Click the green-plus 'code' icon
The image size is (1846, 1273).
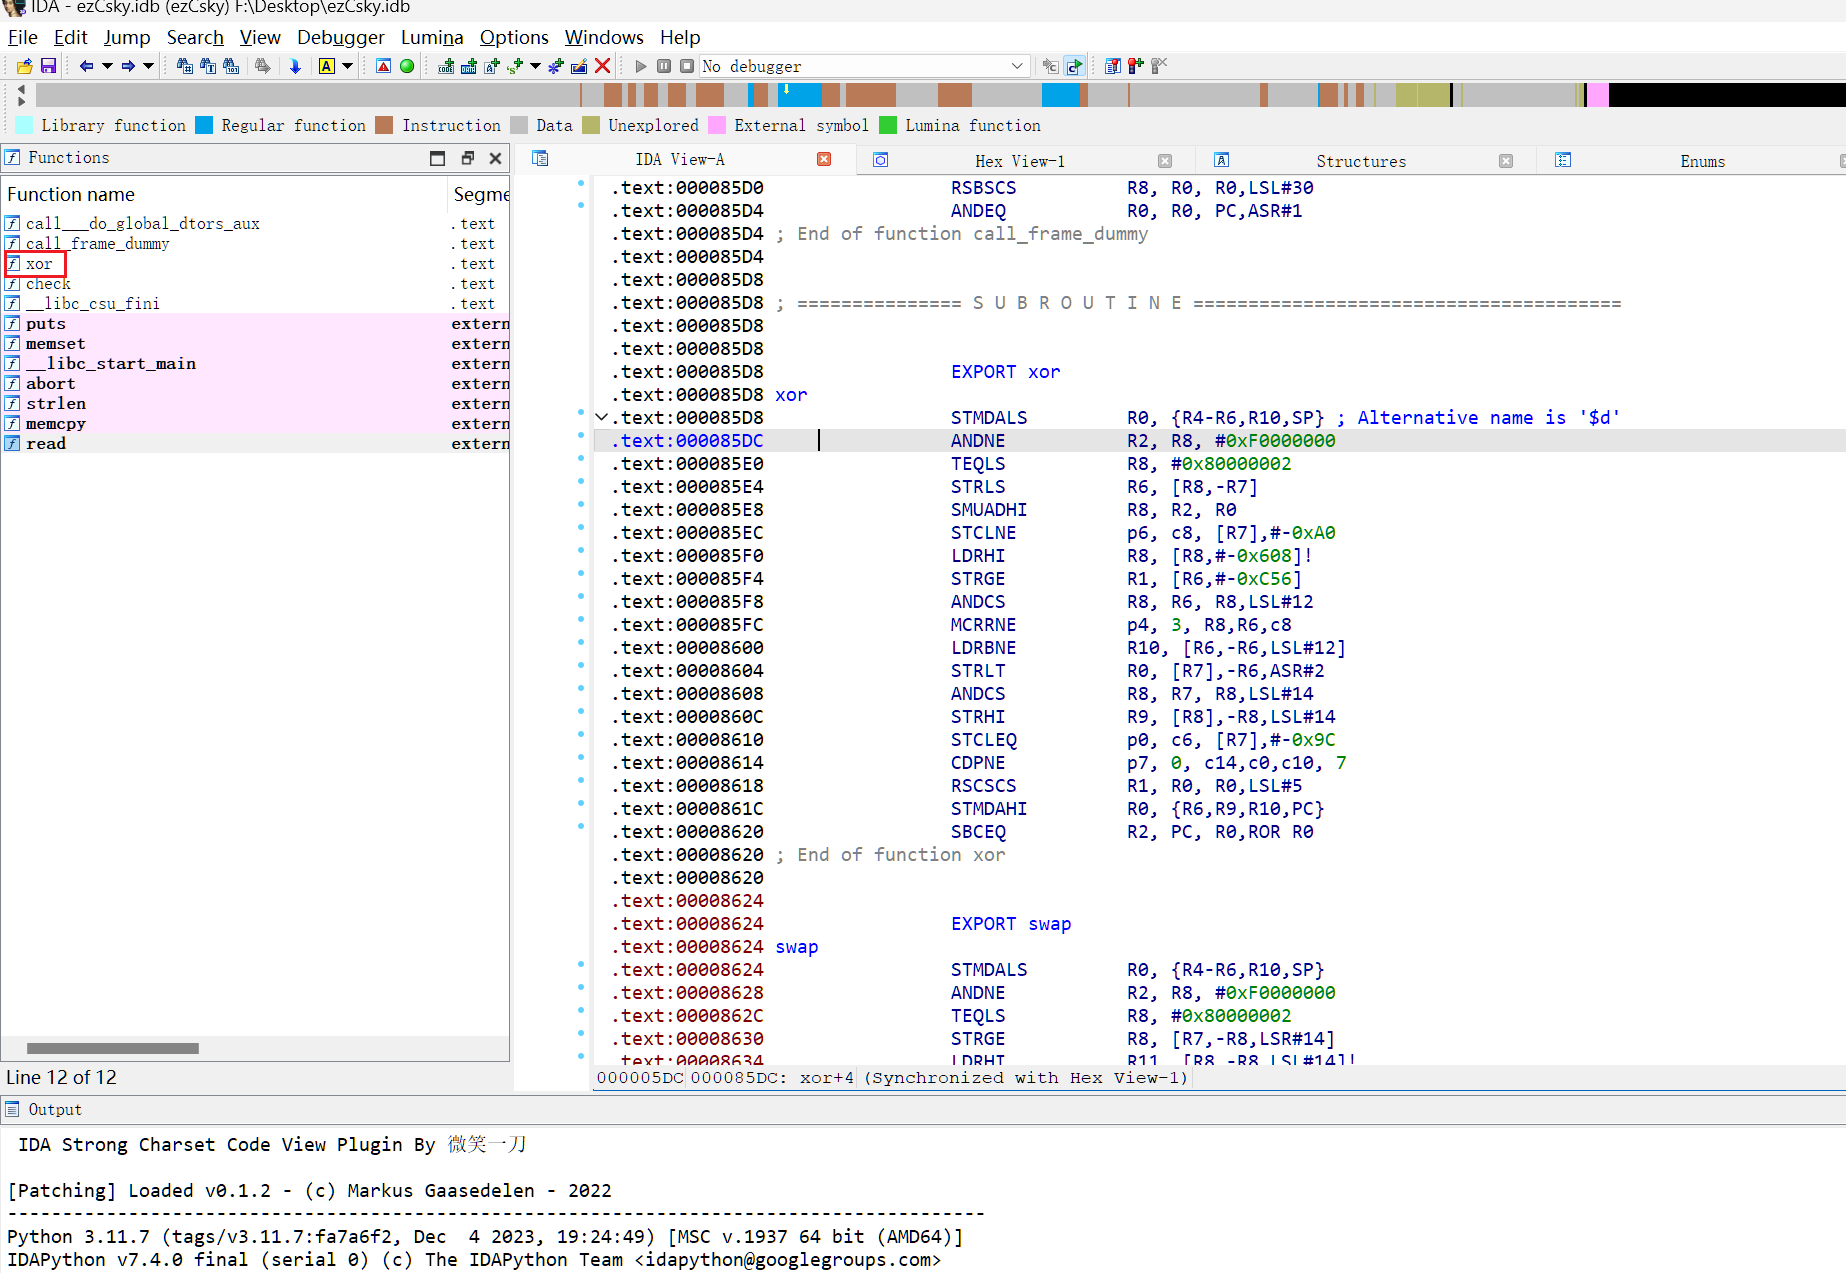(x=446, y=66)
